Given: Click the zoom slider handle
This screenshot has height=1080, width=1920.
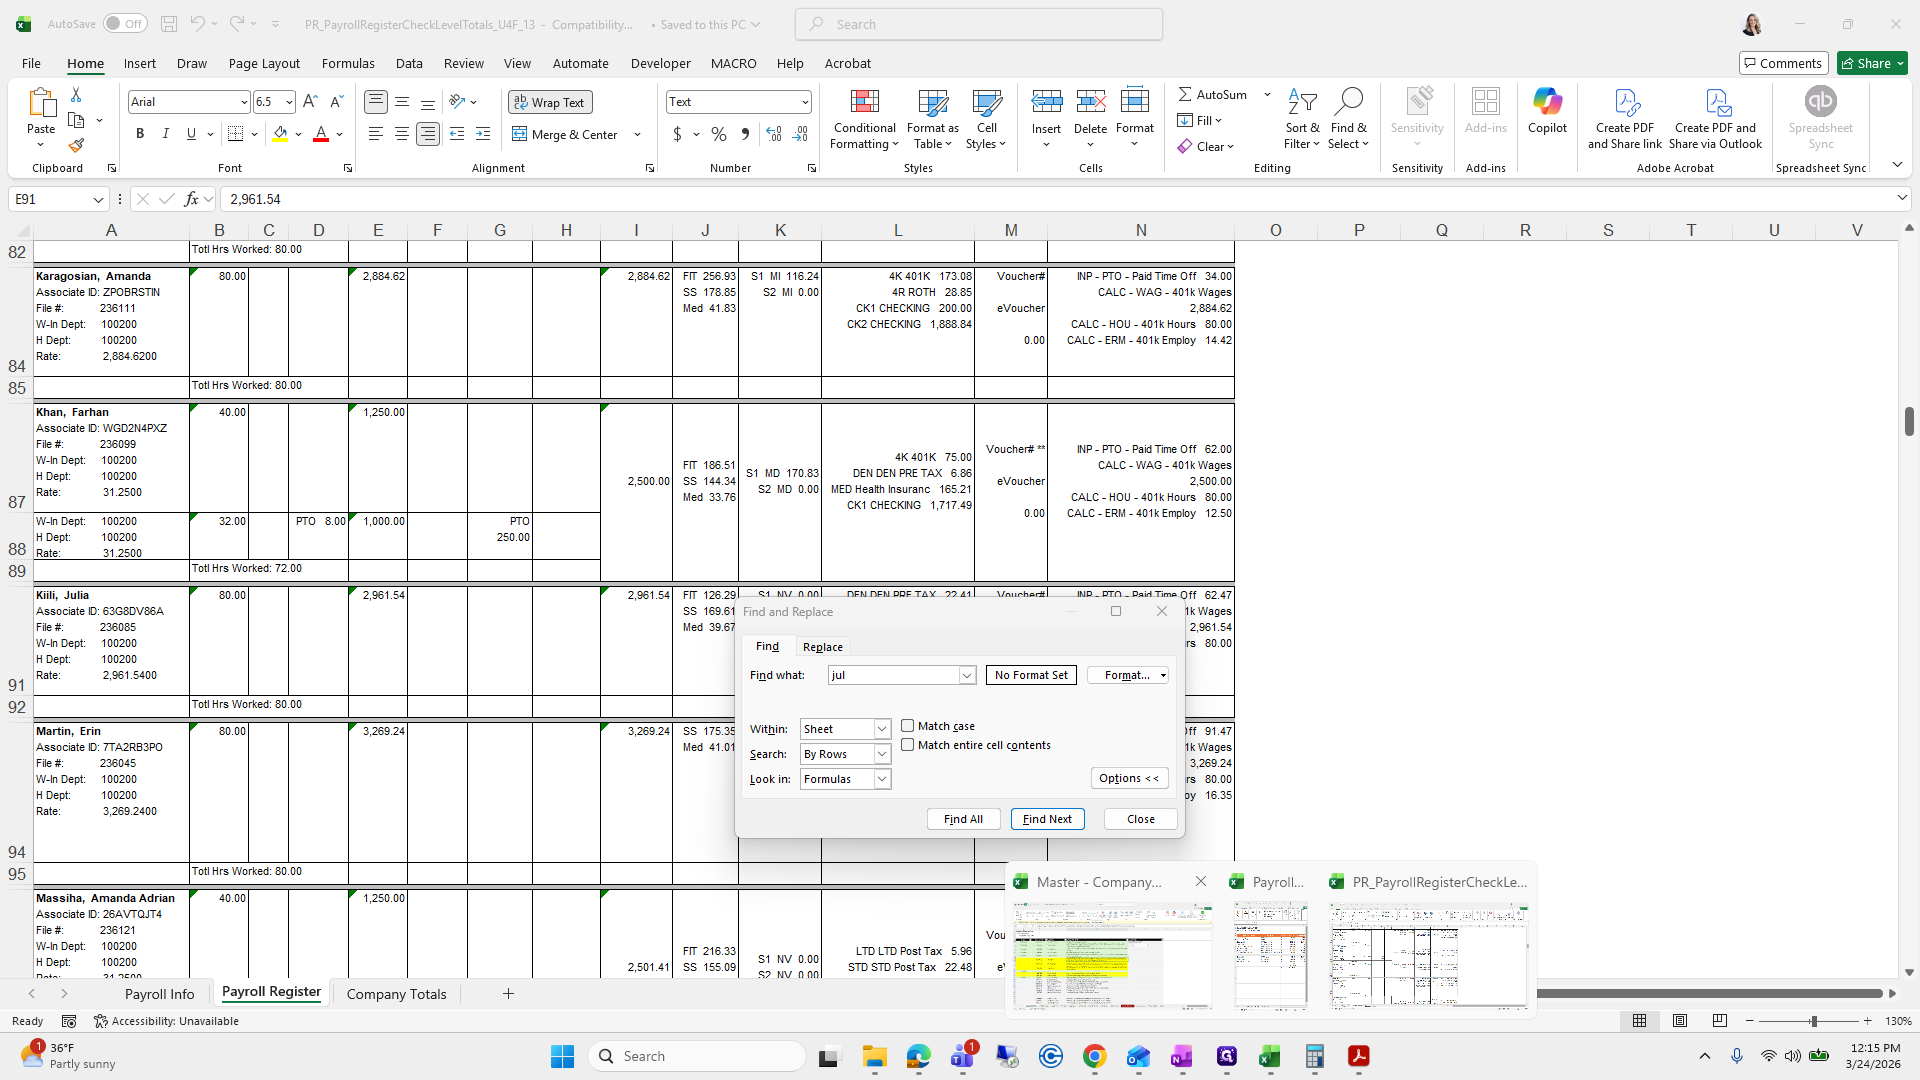Looking at the screenshot, I should point(1813,1021).
